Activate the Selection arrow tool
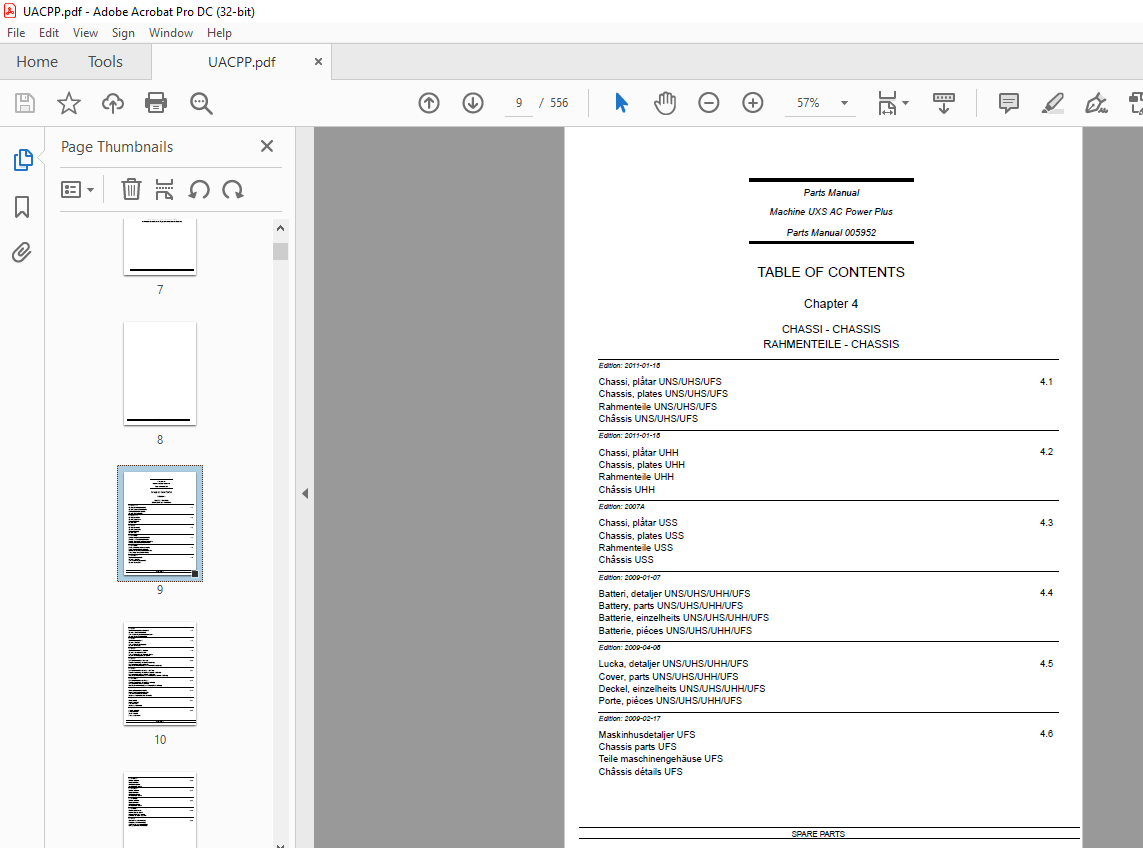The image size is (1143, 848). (621, 103)
